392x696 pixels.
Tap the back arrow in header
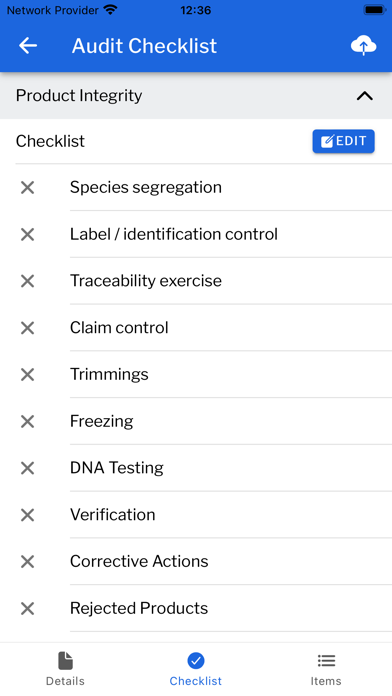[x=28, y=46]
